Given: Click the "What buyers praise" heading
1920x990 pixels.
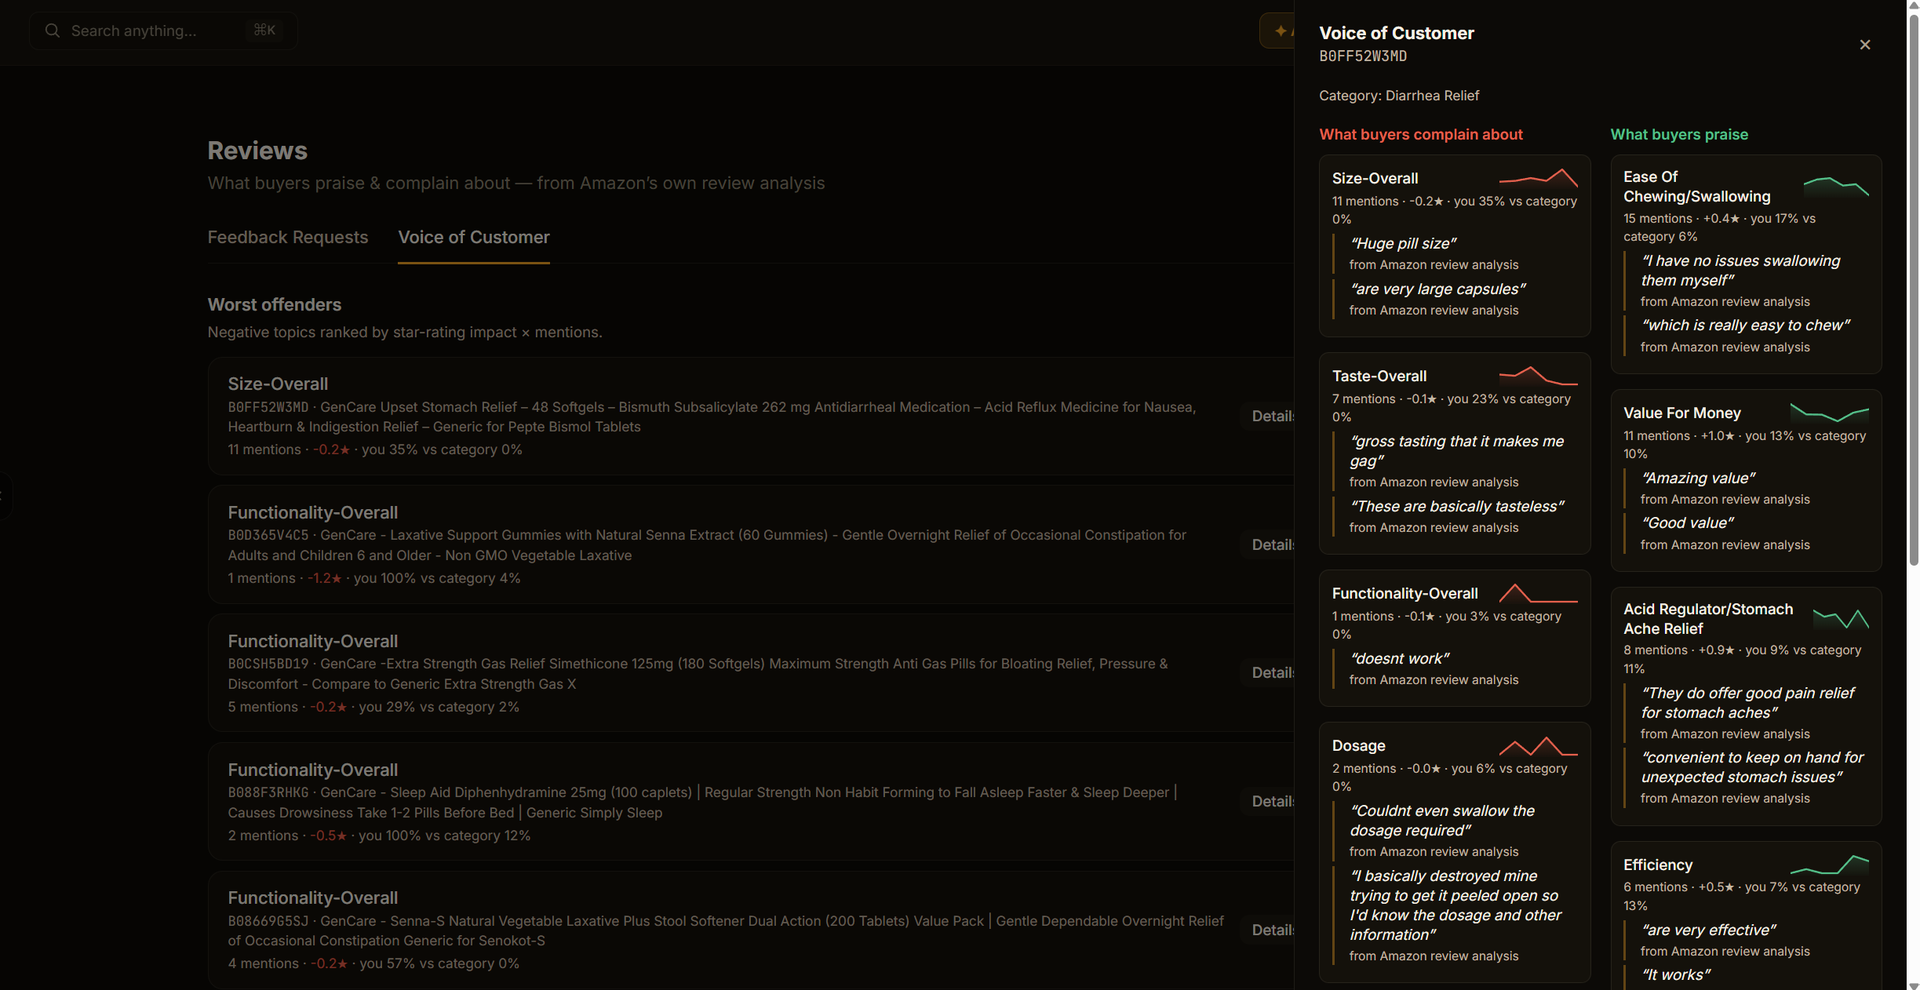Looking at the screenshot, I should pos(1679,135).
